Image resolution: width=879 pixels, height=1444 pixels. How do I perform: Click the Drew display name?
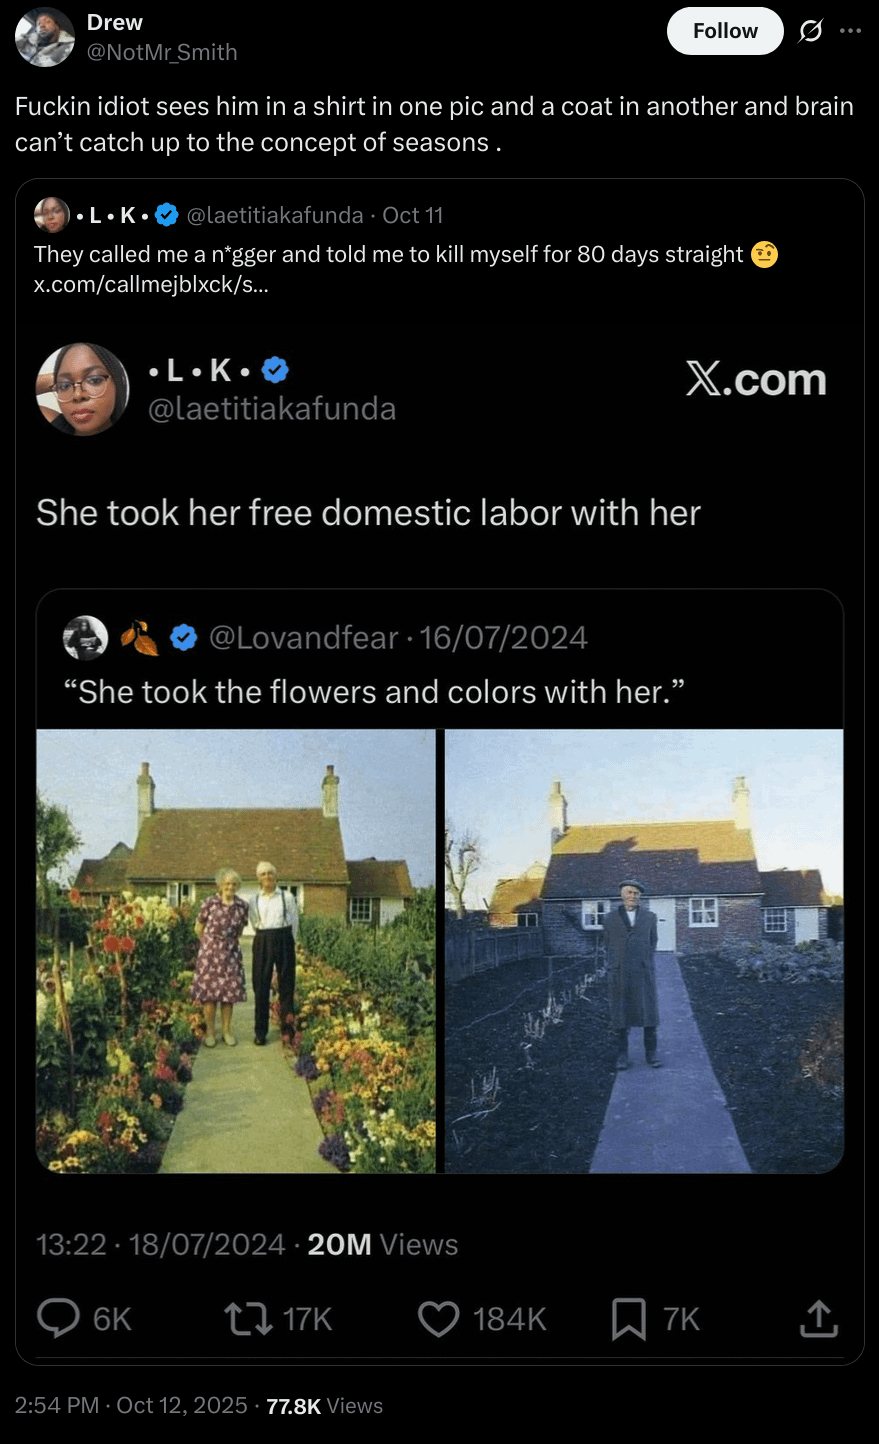click(114, 22)
